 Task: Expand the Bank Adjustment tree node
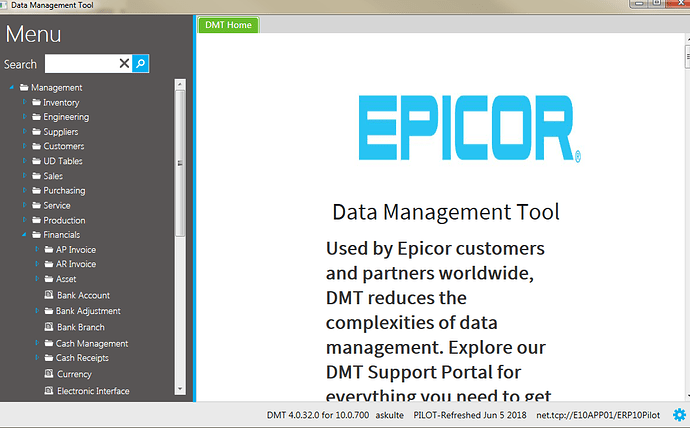pos(37,311)
